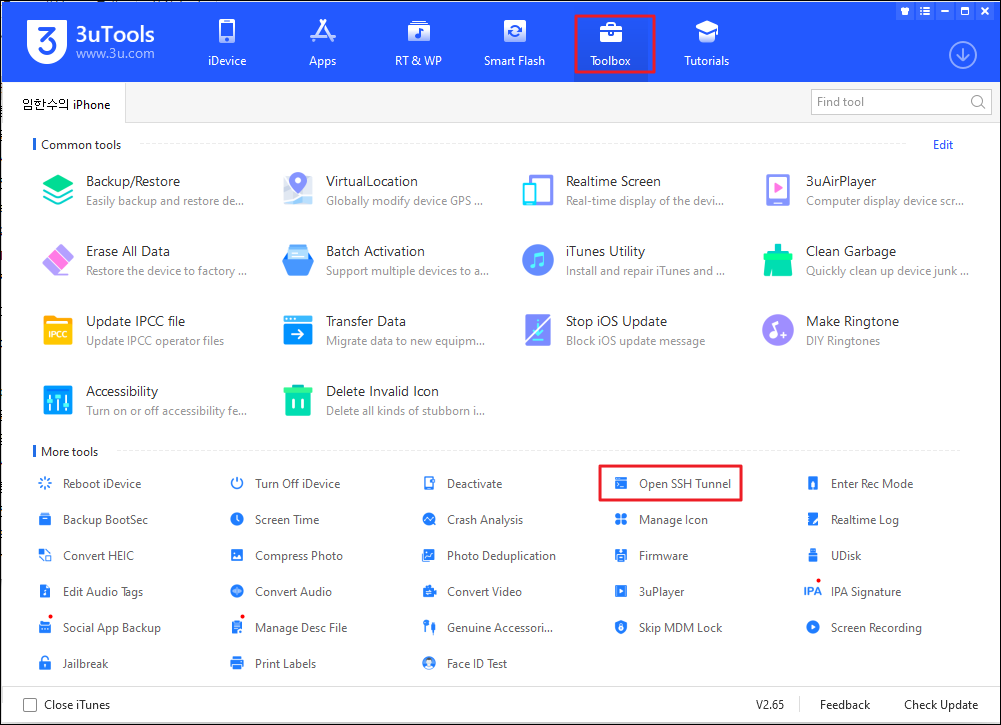The image size is (1001, 725).
Task: Open the downloads arrow button
Action: pos(962,56)
